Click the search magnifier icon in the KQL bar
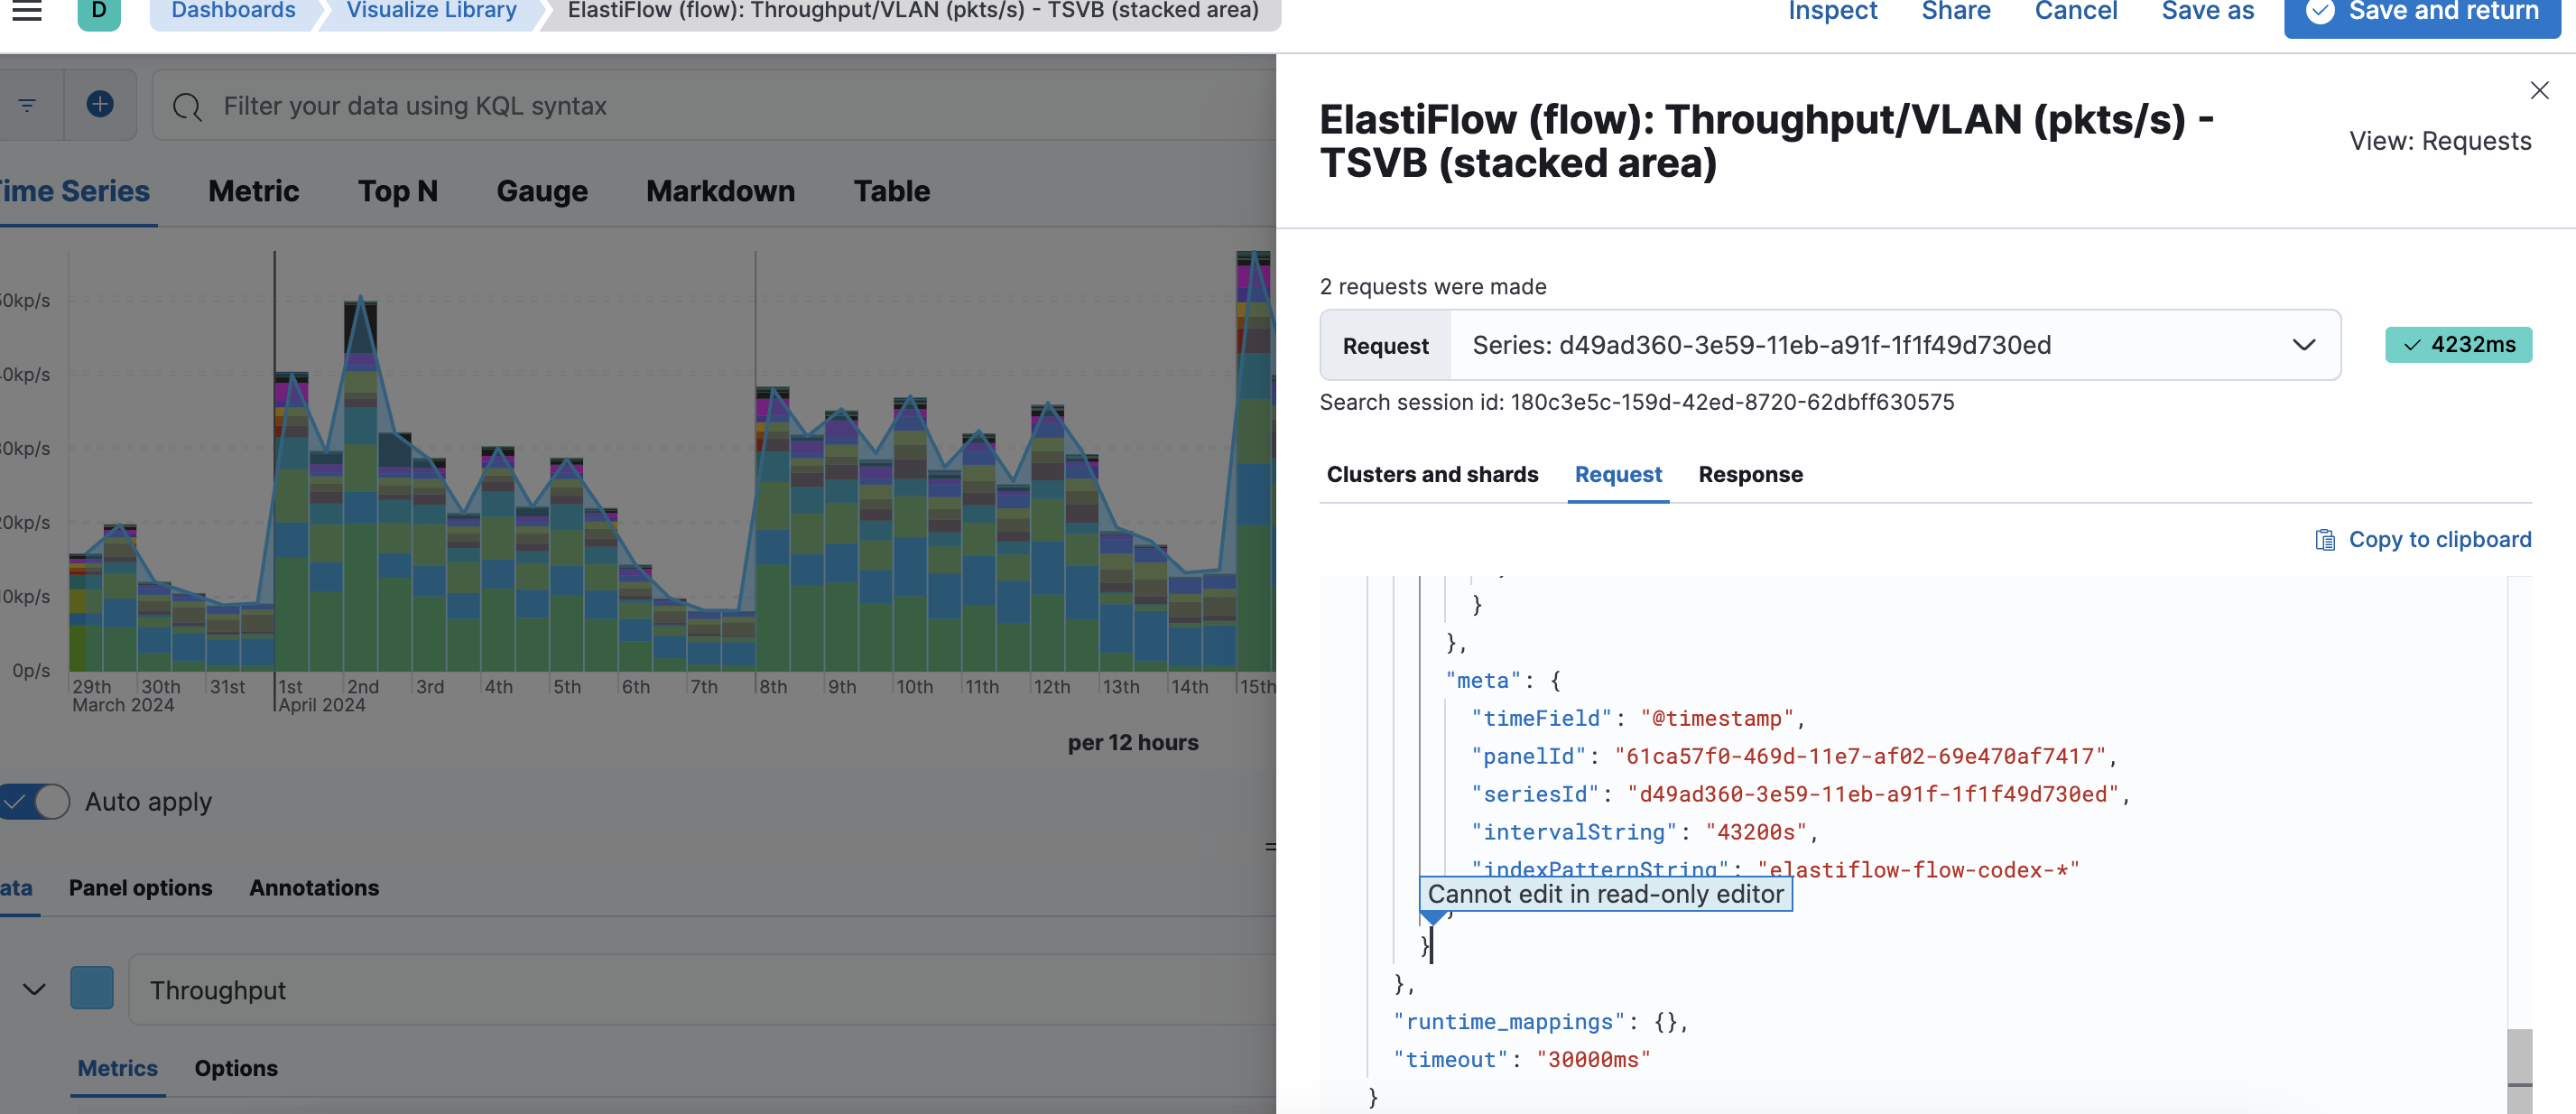2576x1114 pixels. 187,106
